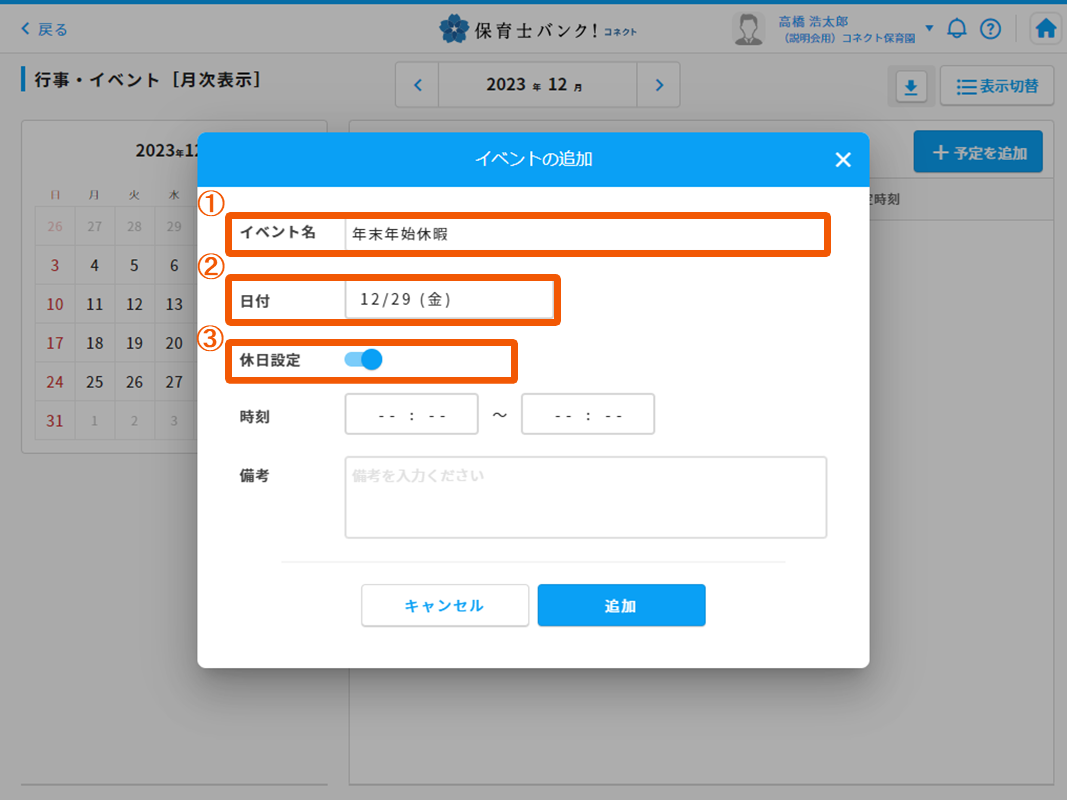Open the notifications bell icon
The height and width of the screenshot is (800, 1067).
point(957,29)
